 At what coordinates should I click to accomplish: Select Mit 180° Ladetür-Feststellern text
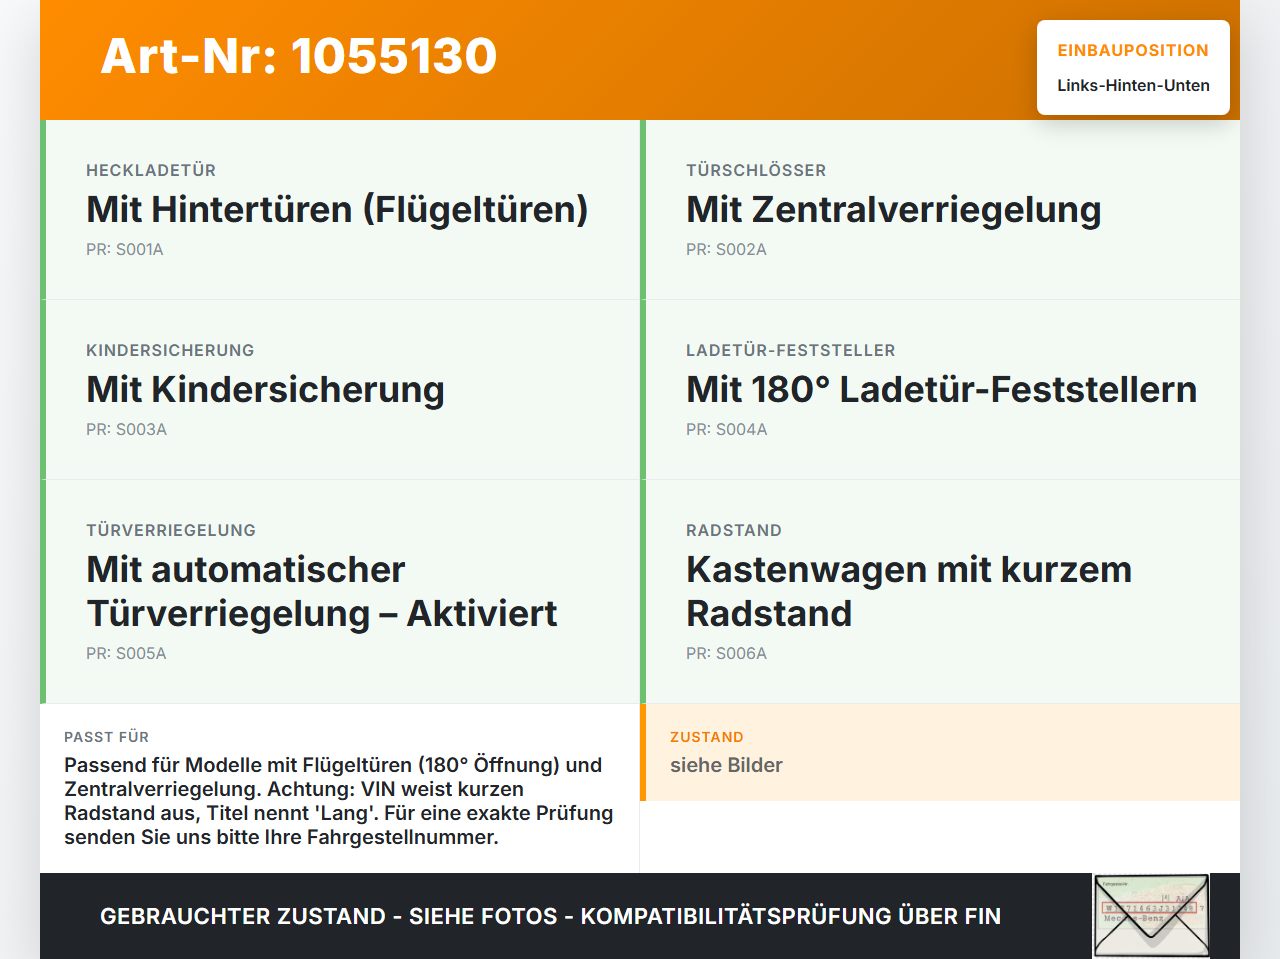coord(941,390)
